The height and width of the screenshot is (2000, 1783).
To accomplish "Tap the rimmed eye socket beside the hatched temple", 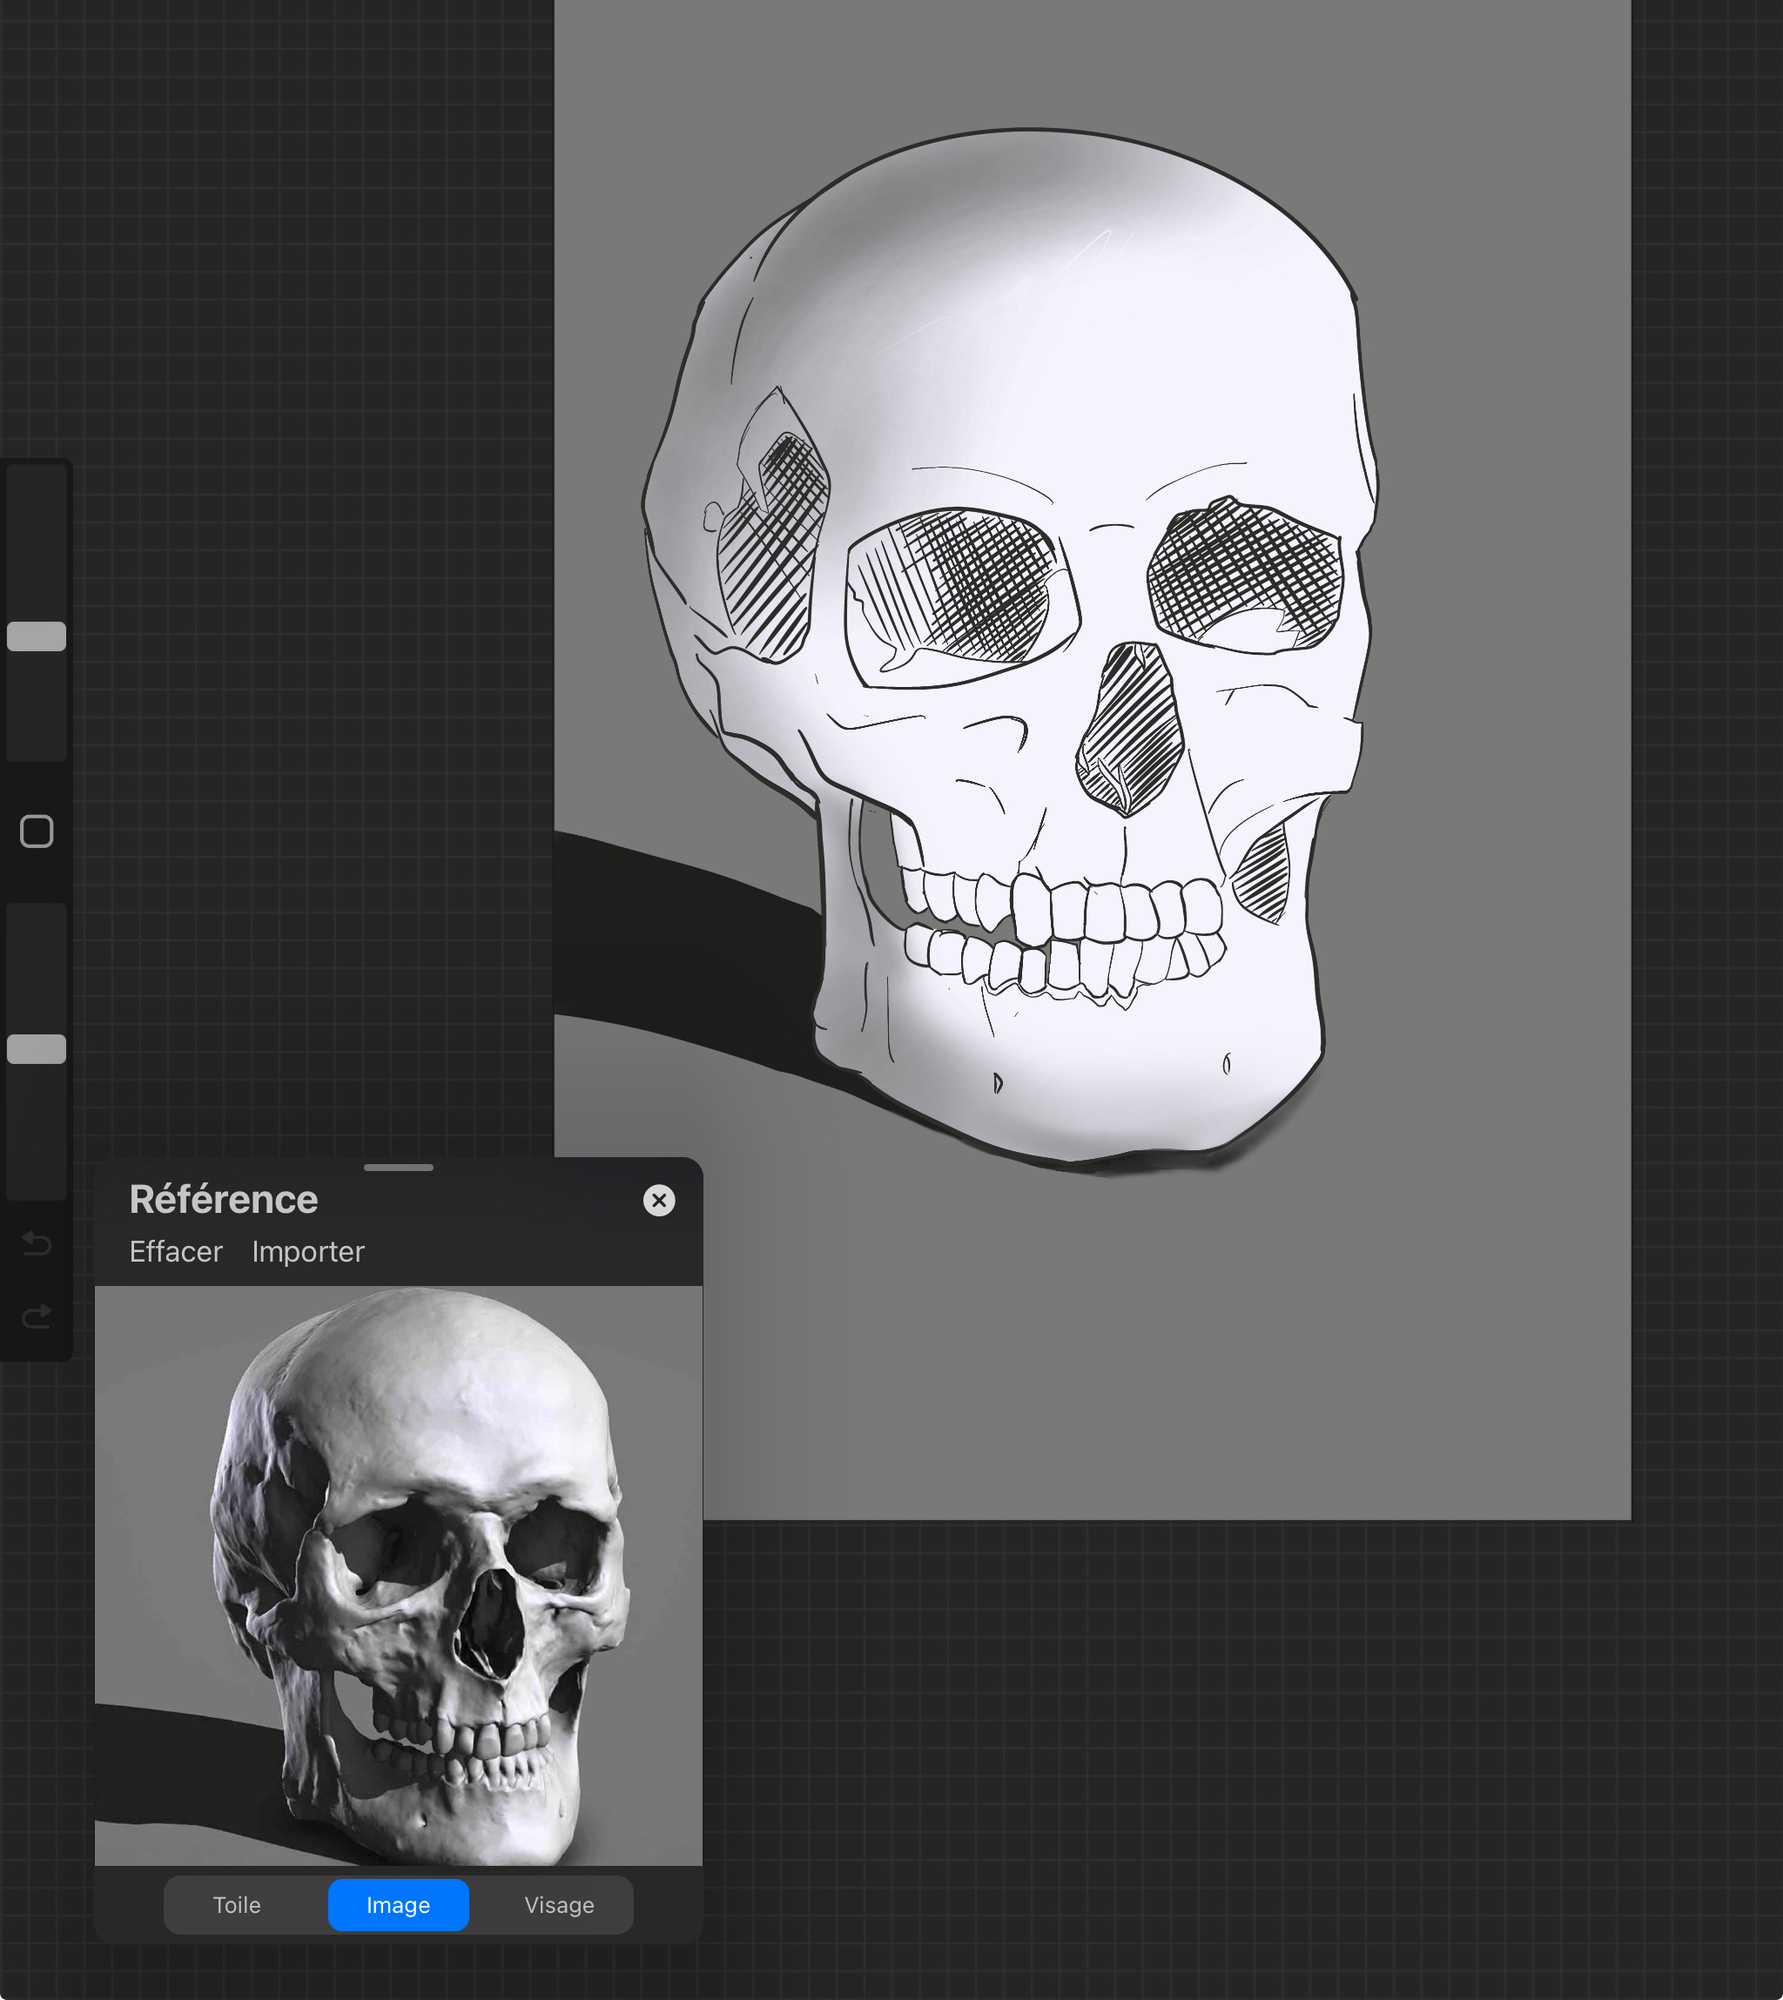I will pos(960,595).
